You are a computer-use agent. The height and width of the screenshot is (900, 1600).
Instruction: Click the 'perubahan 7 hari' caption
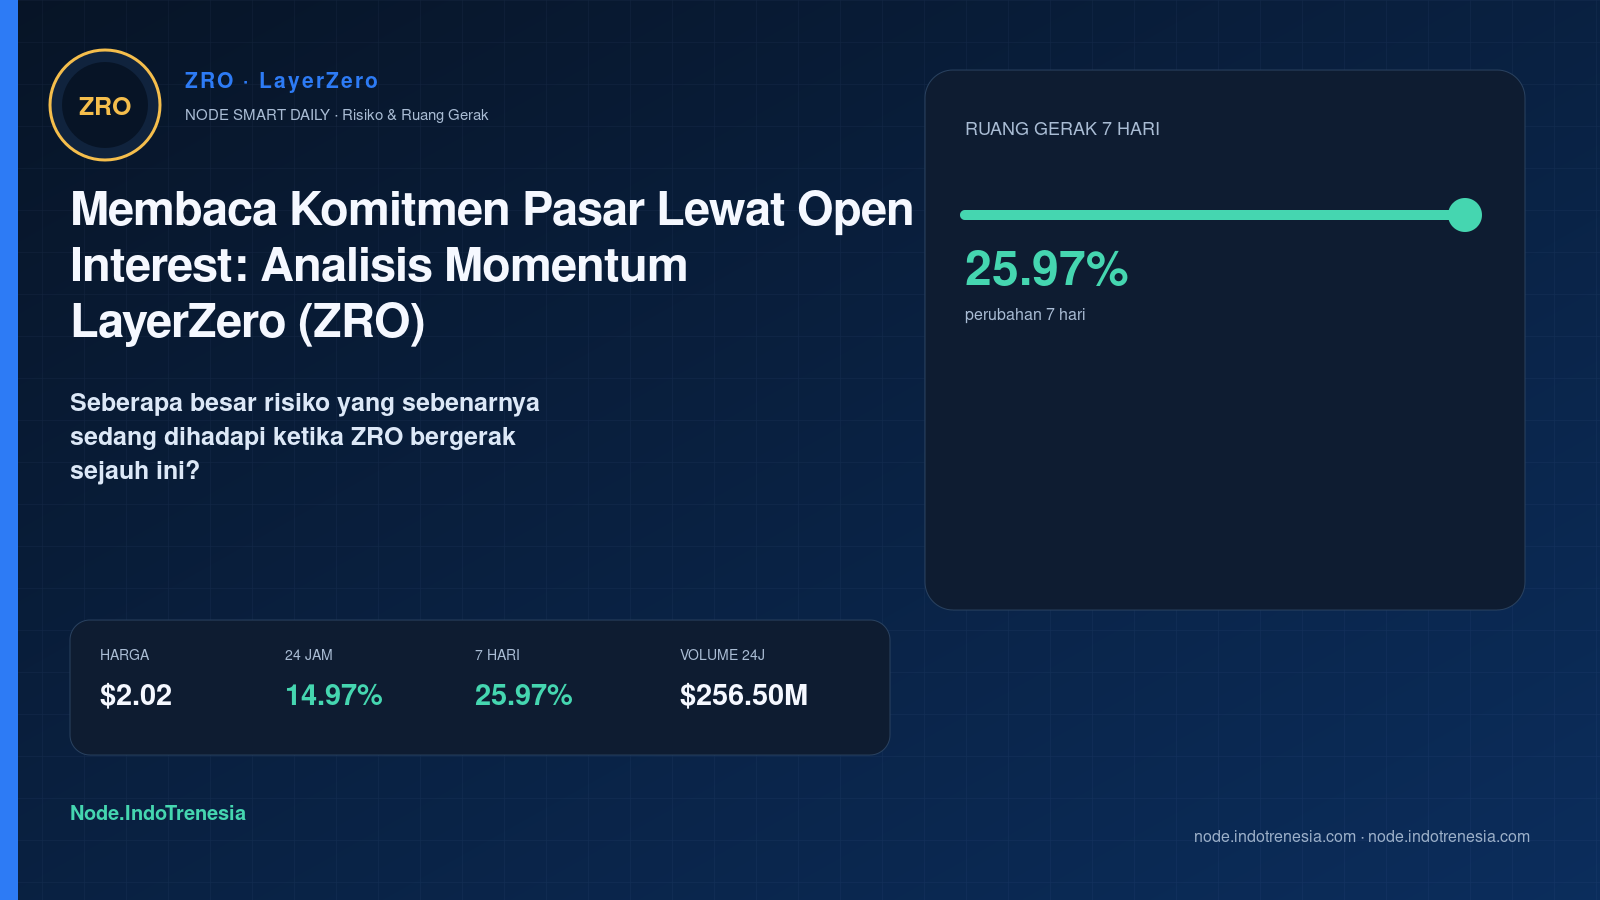click(1025, 315)
